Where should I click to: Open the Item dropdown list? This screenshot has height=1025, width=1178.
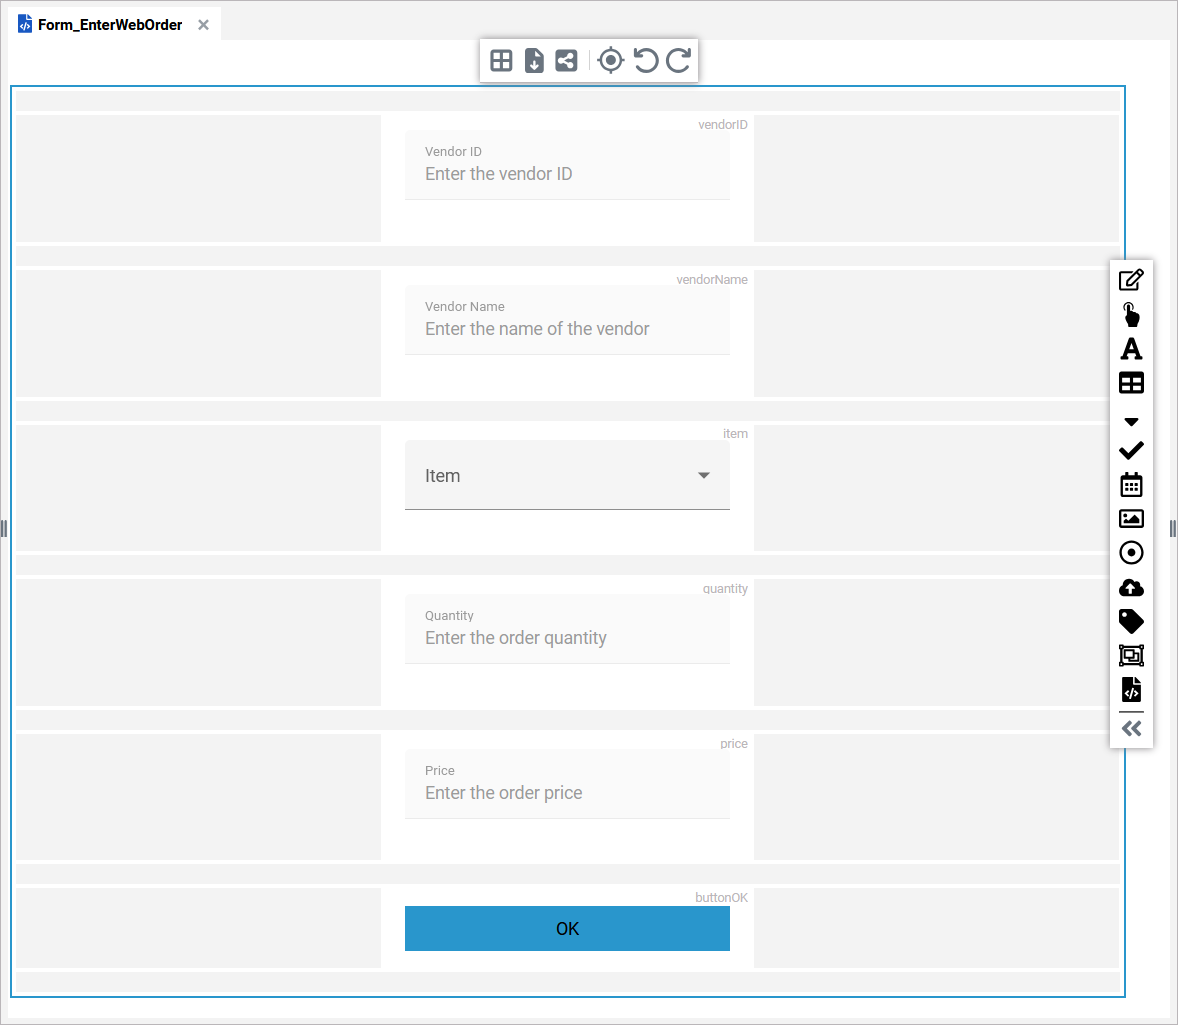point(567,475)
